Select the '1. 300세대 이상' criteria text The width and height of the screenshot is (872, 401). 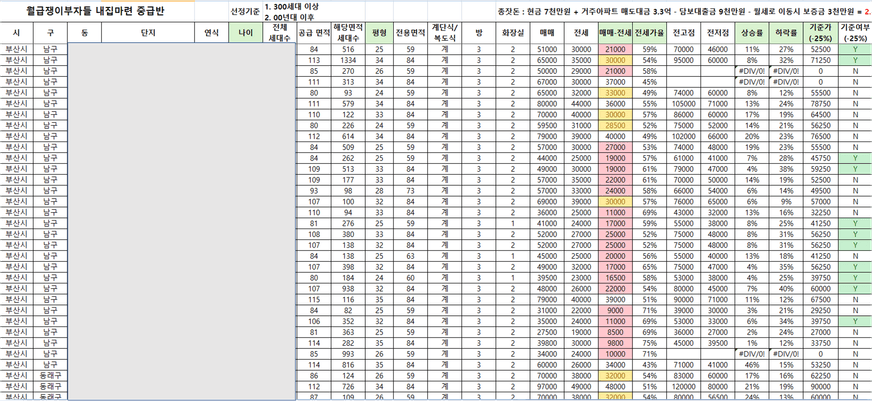click(291, 7)
